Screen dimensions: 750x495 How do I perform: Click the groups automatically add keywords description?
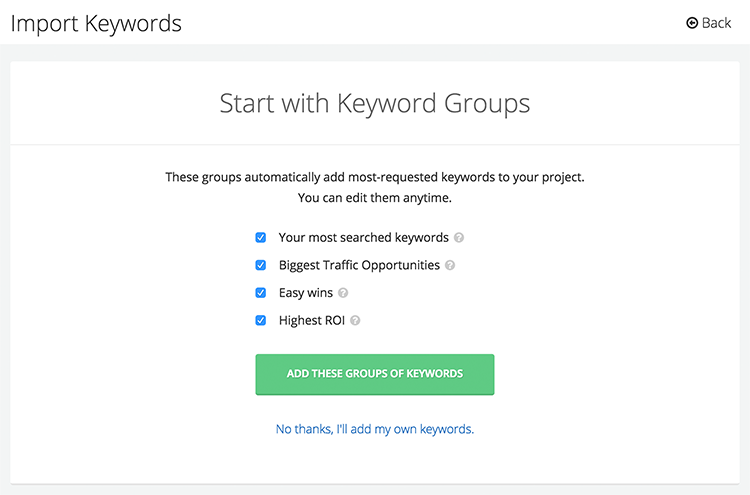click(x=375, y=177)
